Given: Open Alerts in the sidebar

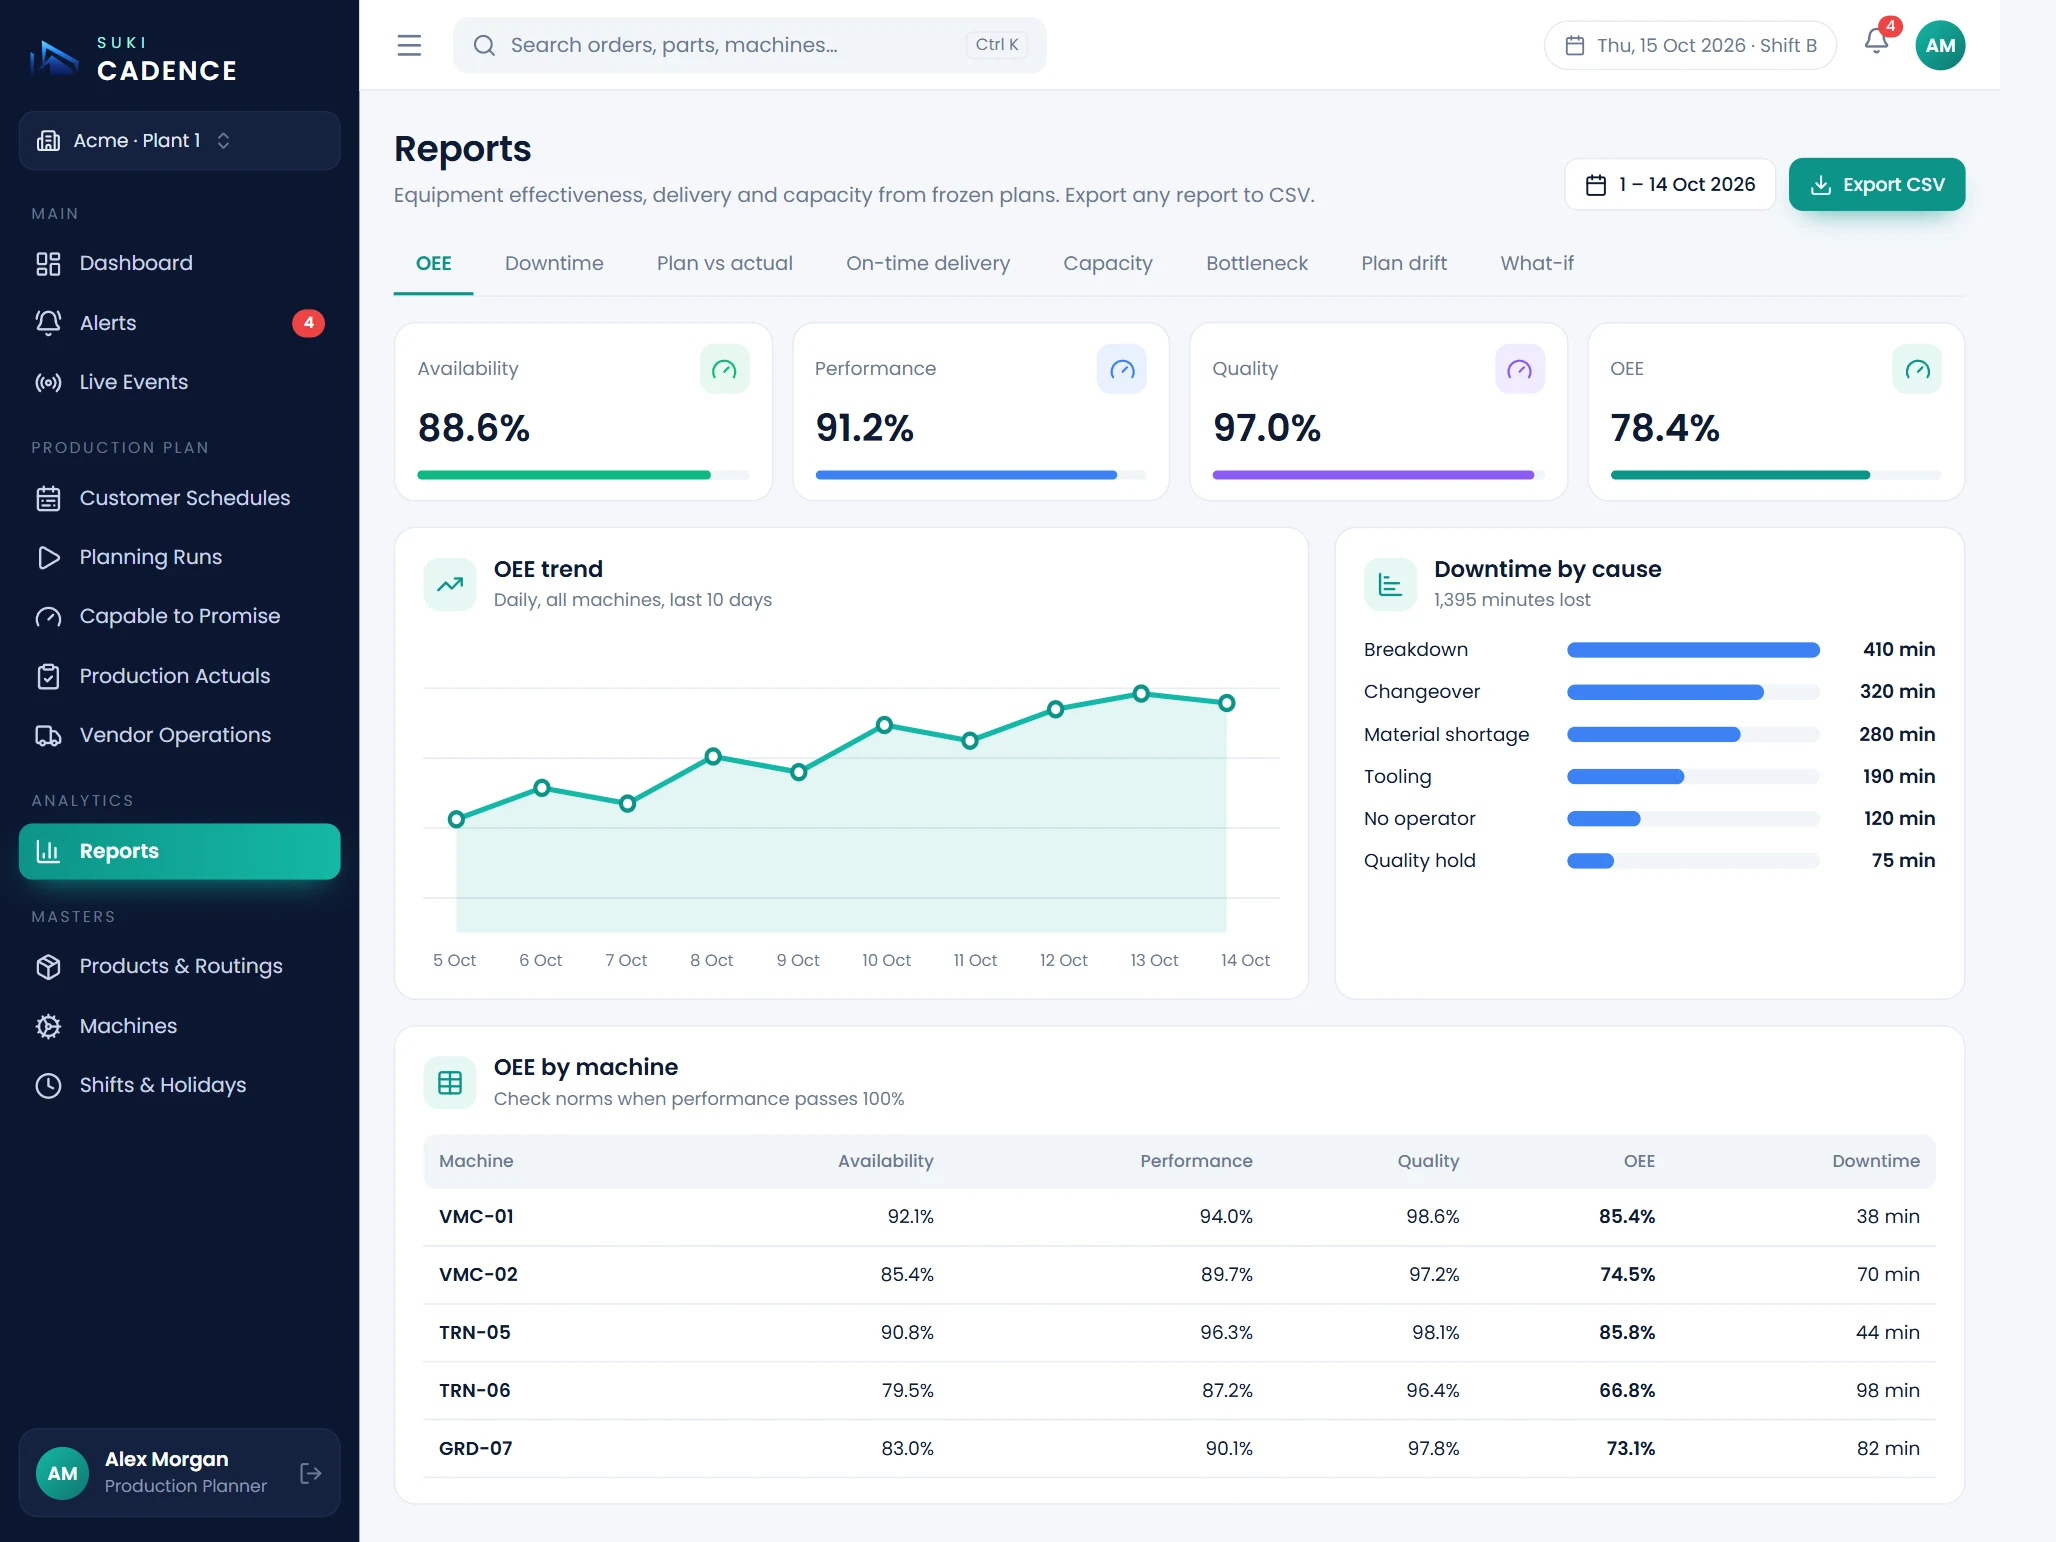Looking at the screenshot, I should (180, 323).
